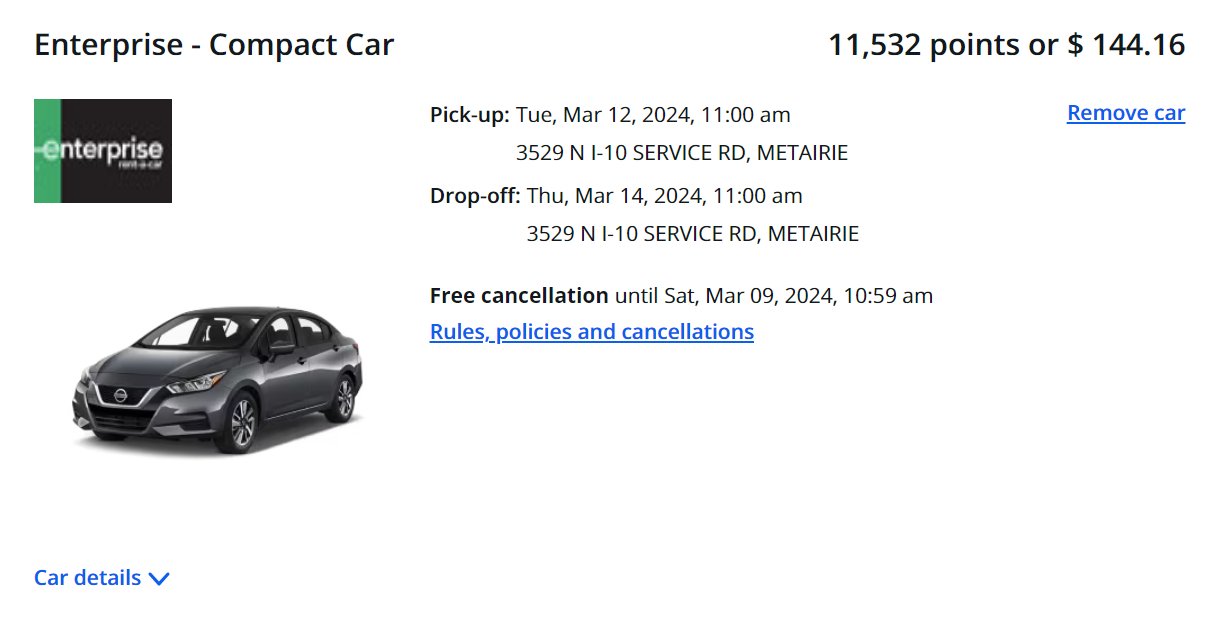
Task: Expand the Car details section
Action: pos(88,578)
